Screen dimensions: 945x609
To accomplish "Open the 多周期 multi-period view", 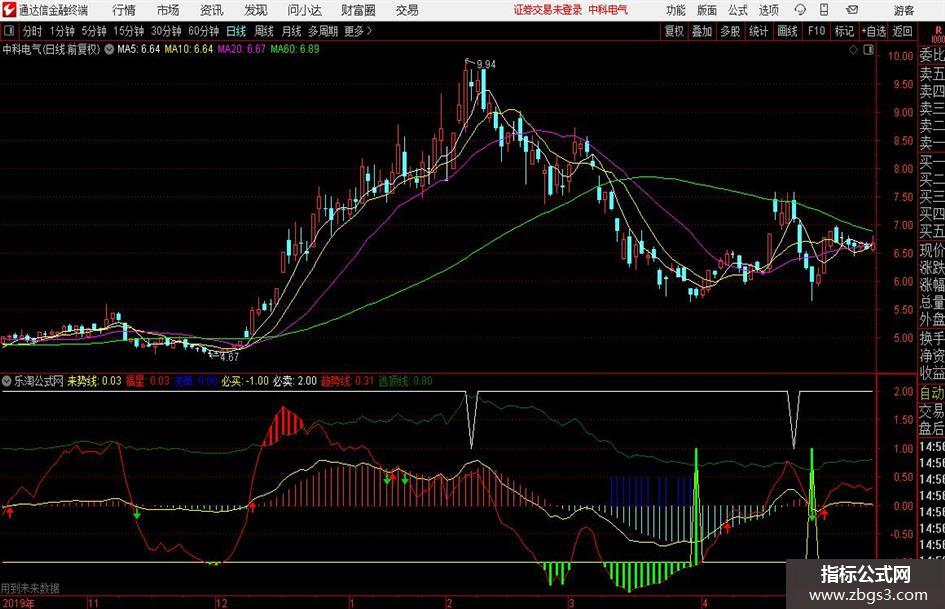I will (323, 31).
